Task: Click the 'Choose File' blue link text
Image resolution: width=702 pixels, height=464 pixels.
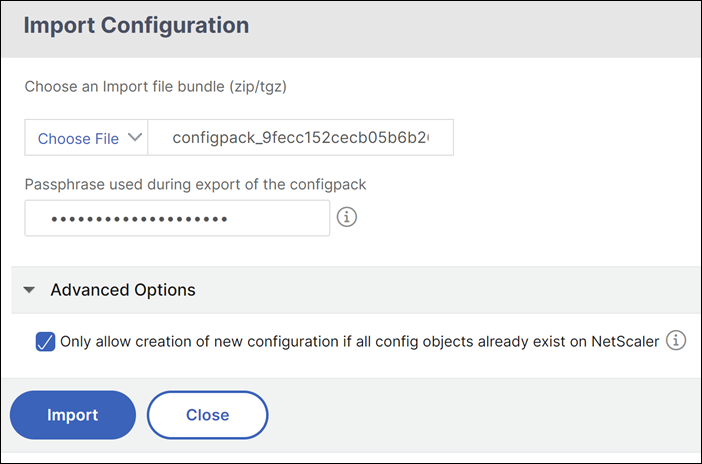Action: click(x=78, y=138)
